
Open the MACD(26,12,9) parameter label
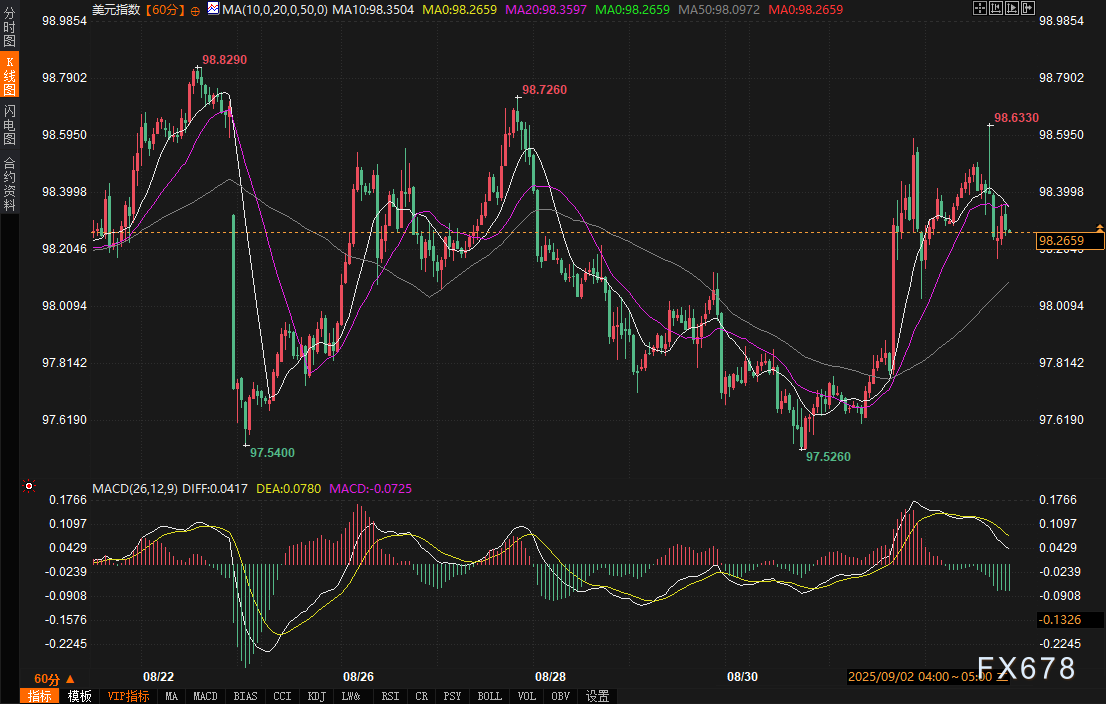[135, 489]
